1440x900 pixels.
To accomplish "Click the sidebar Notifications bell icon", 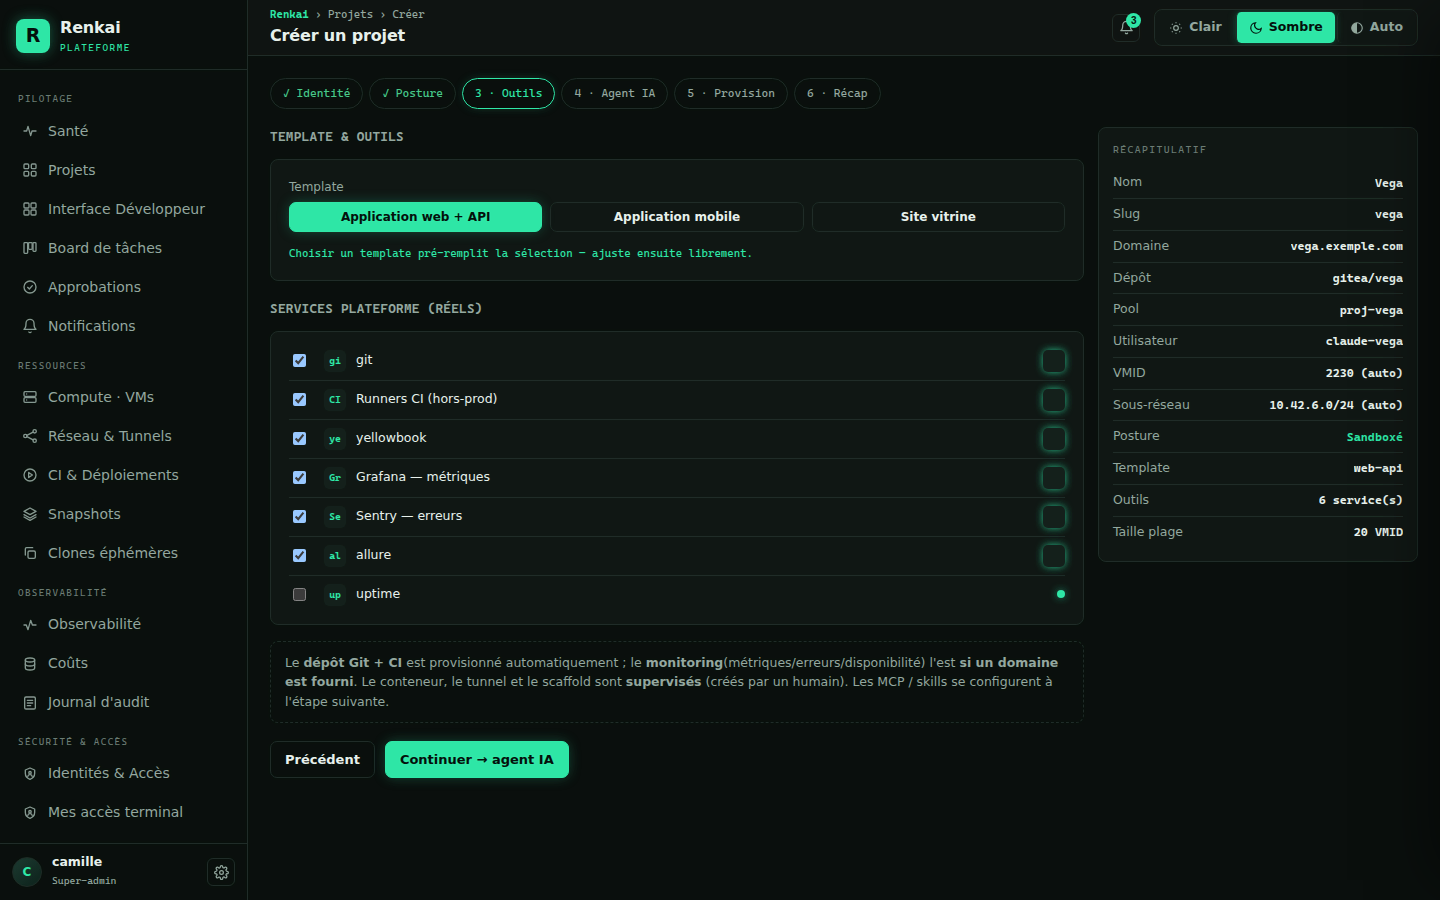I will [x=30, y=326].
